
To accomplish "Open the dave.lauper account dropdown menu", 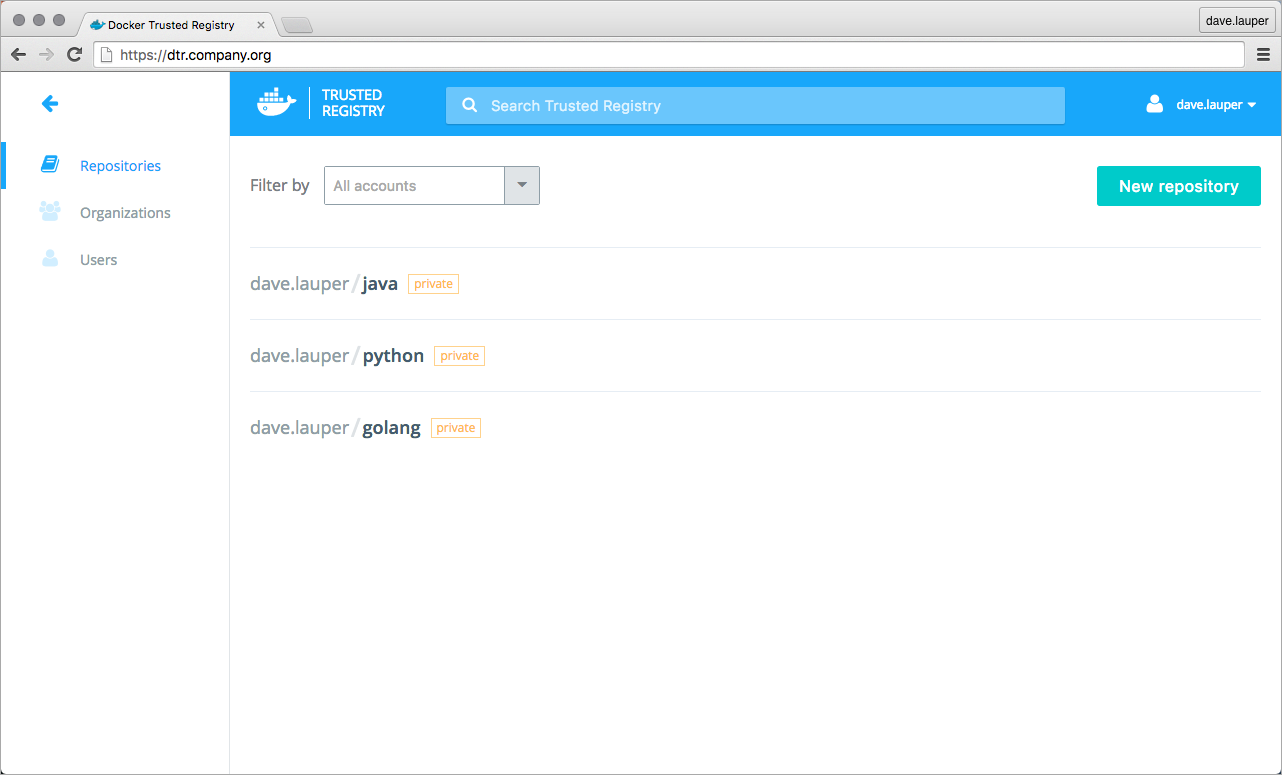I will point(1215,104).
